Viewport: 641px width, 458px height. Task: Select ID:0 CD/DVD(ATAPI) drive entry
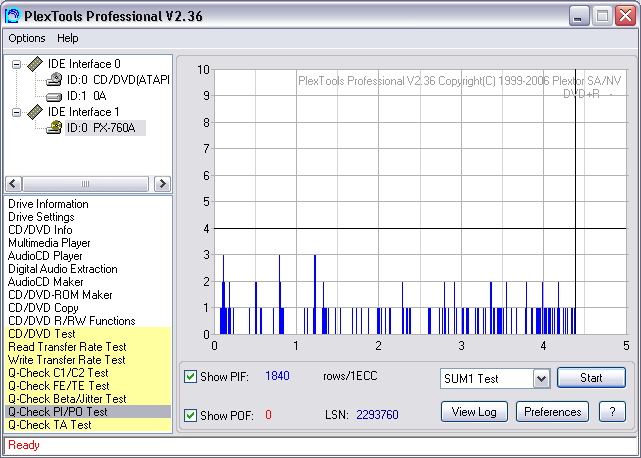click(118, 80)
